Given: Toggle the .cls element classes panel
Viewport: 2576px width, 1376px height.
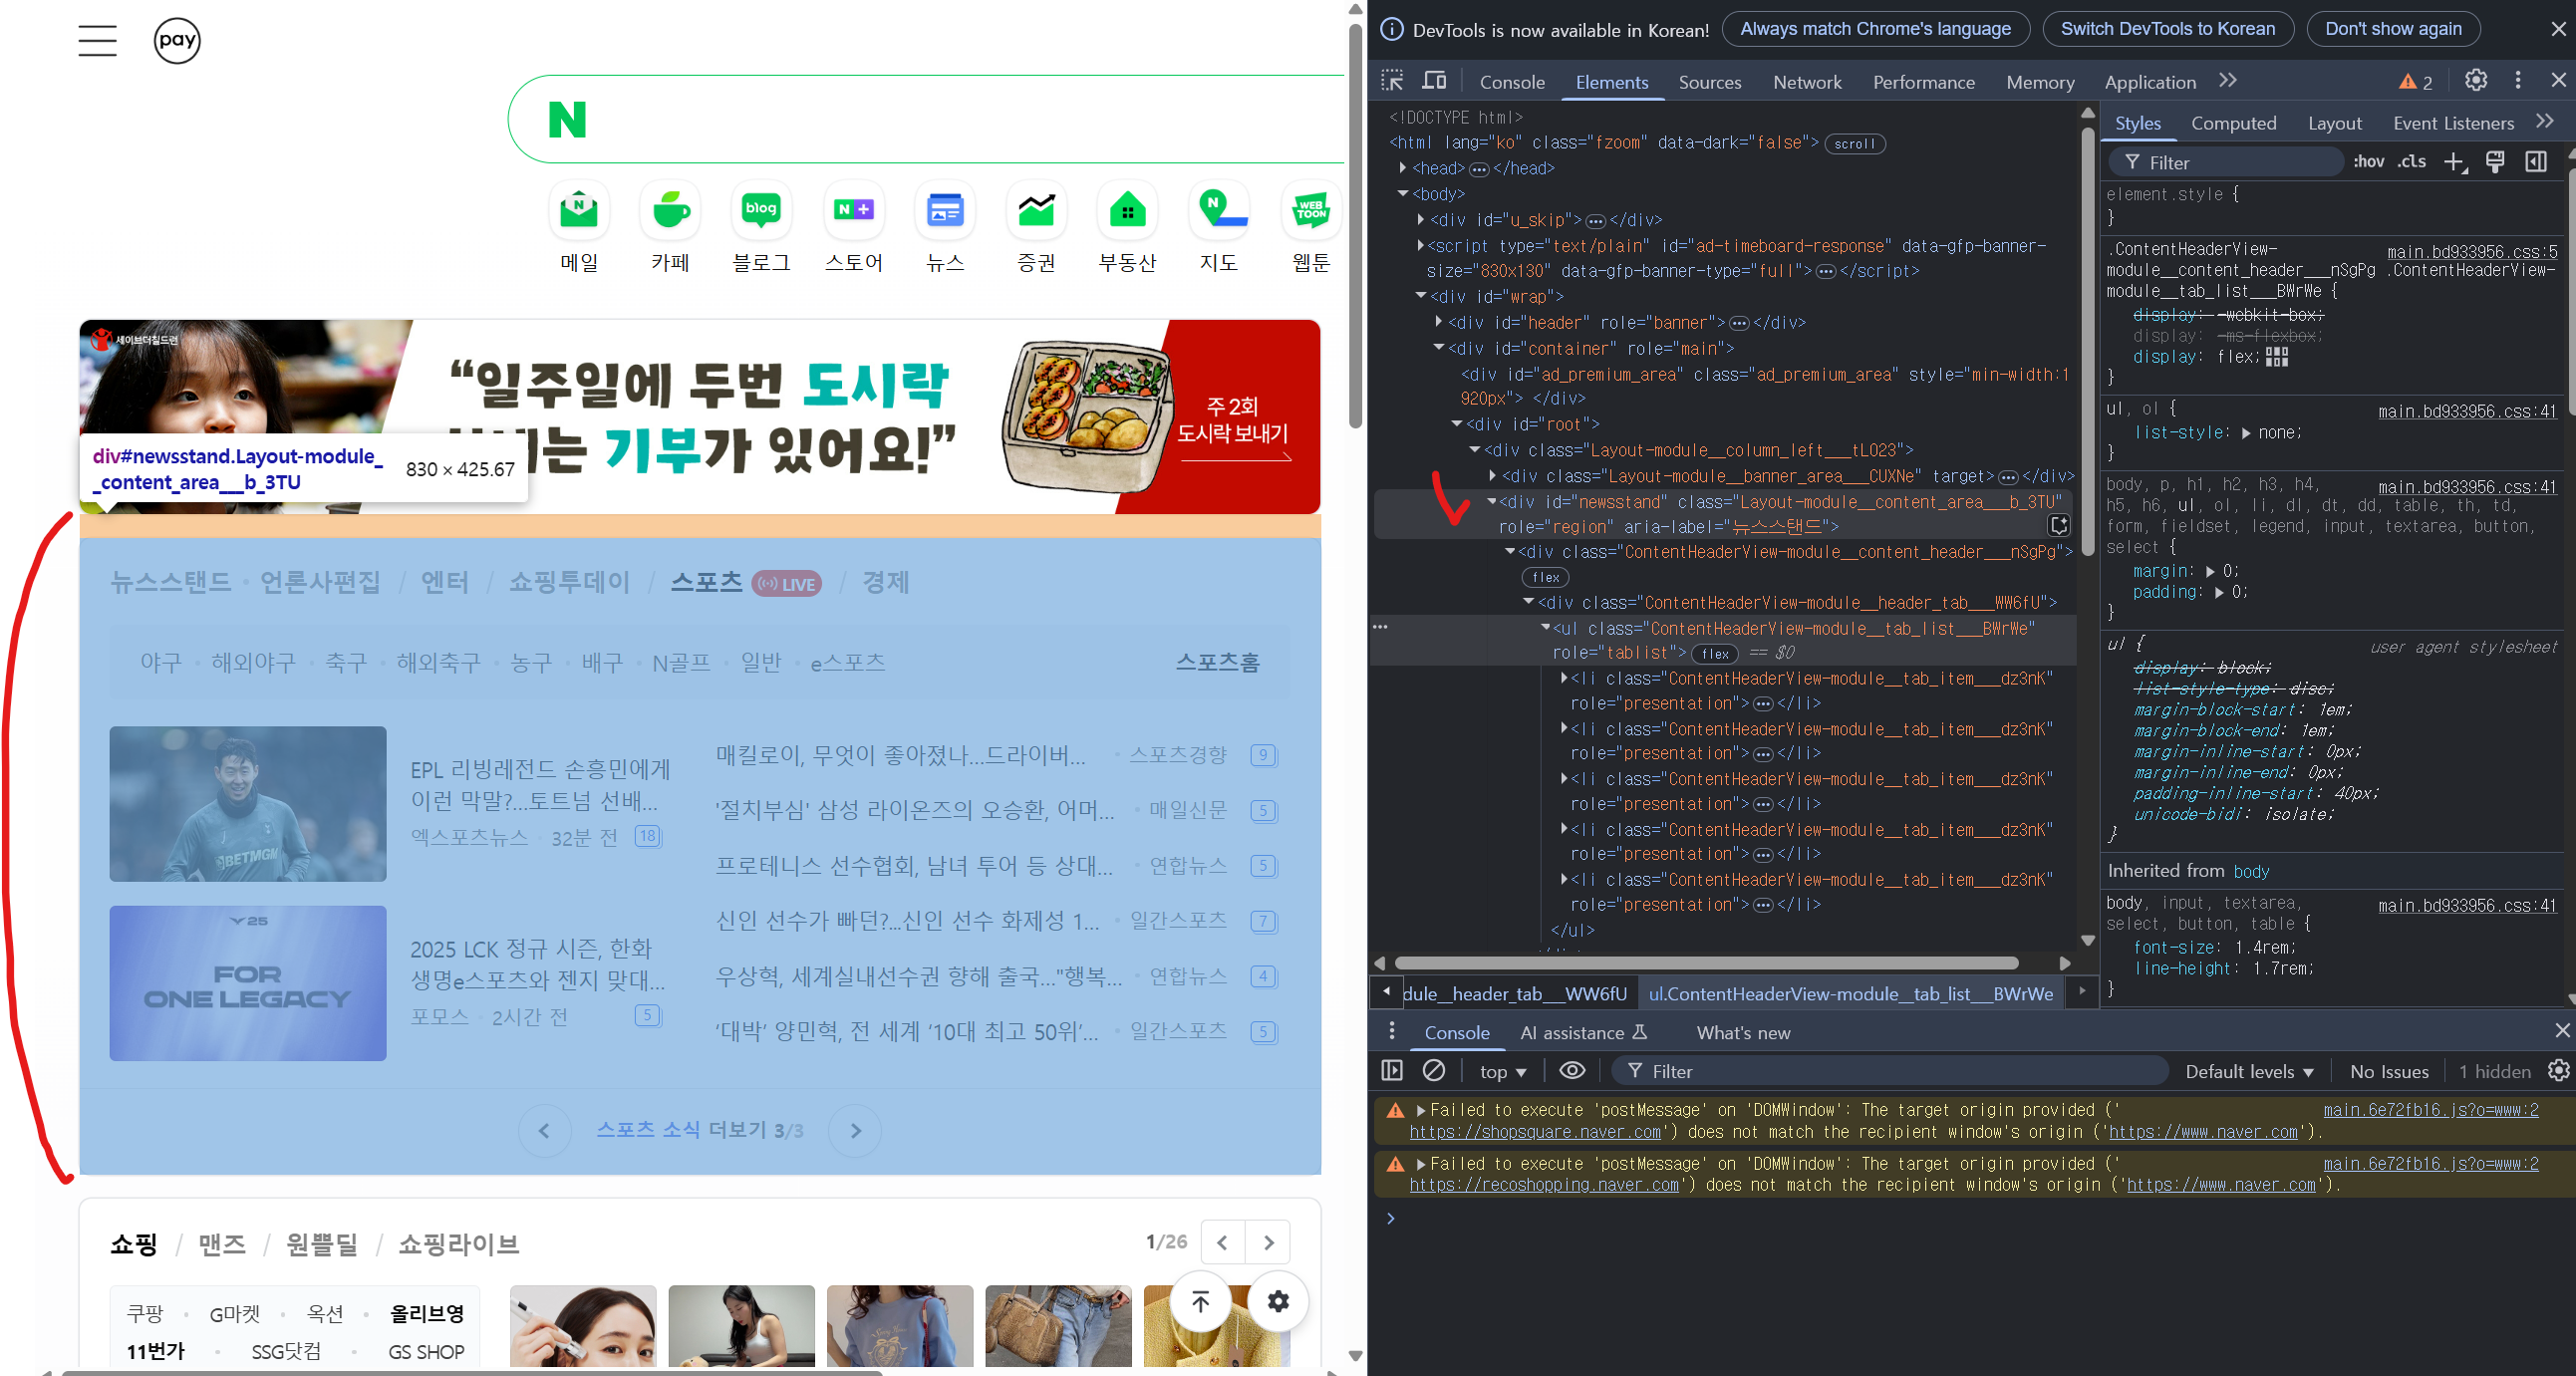Looking at the screenshot, I should point(2411,162).
